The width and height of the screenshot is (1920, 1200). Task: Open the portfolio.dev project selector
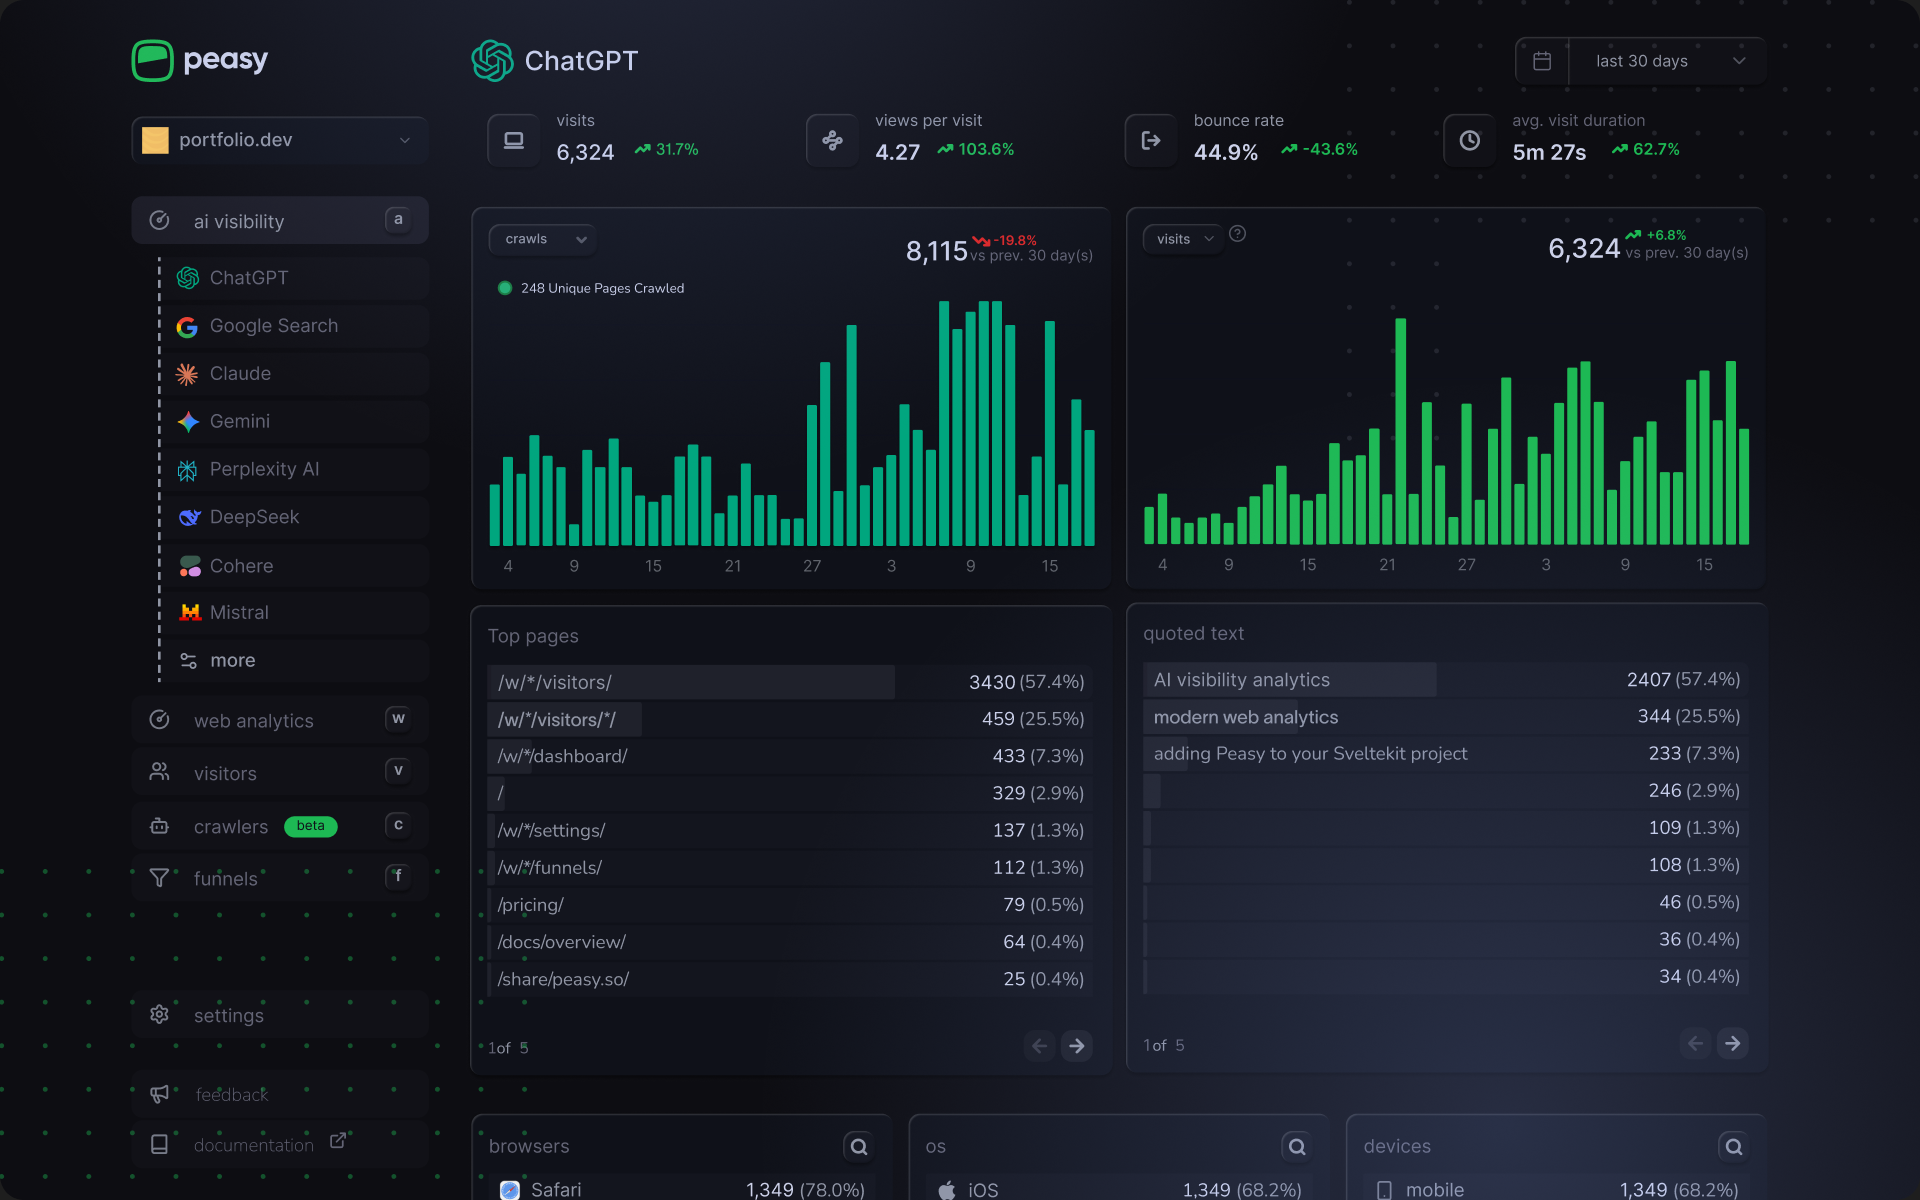pos(279,140)
